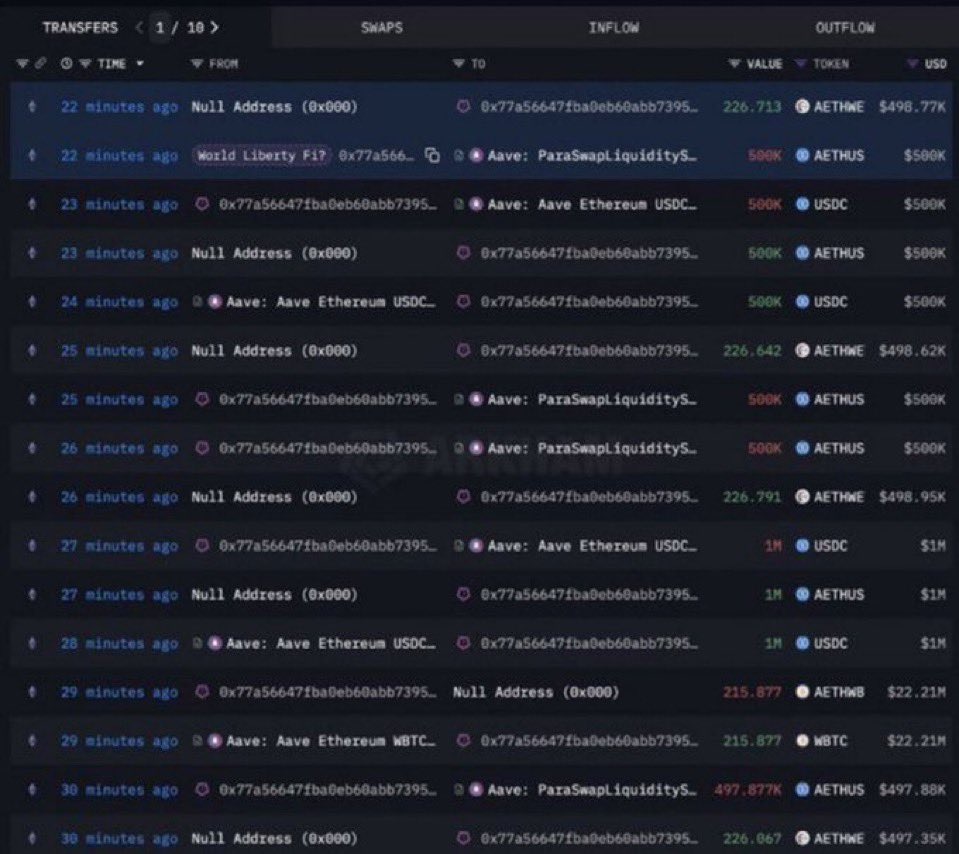
Task: Copy the World Liberty Fi address
Action: tap(432, 155)
